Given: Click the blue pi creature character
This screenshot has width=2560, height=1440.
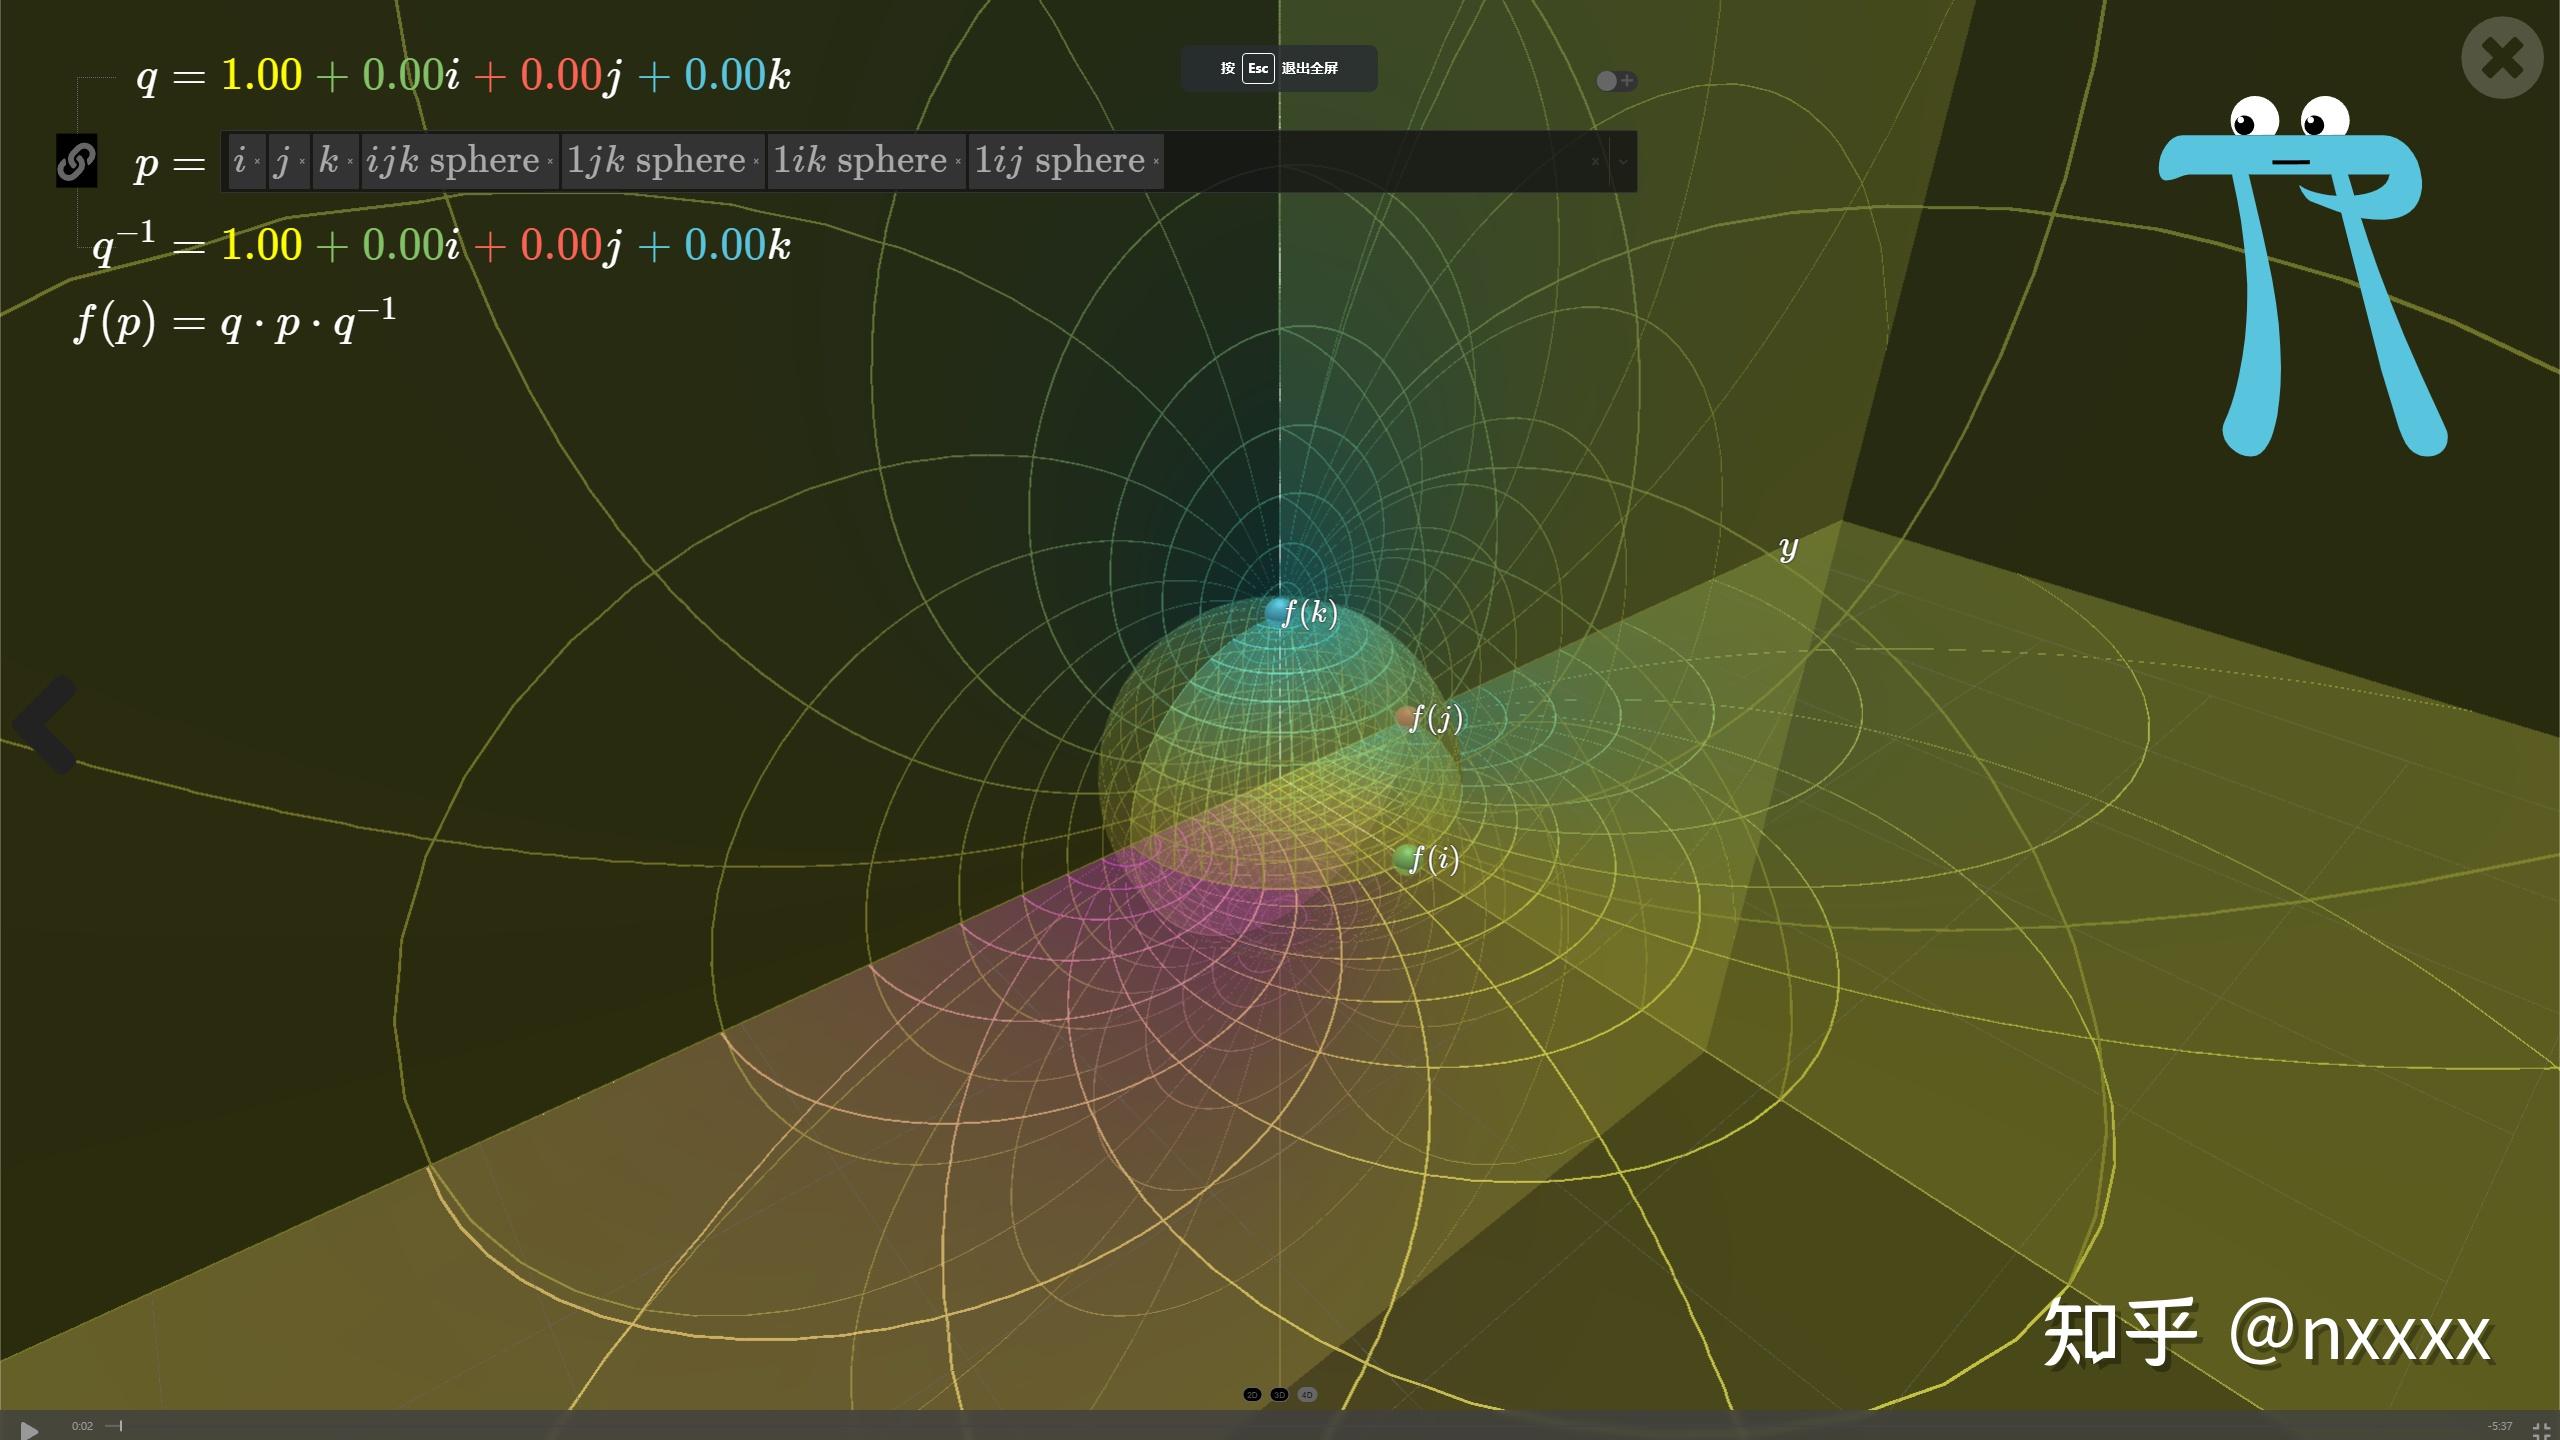Looking at the screenshot, I should pyautogui.click(x=2302, y=276).
